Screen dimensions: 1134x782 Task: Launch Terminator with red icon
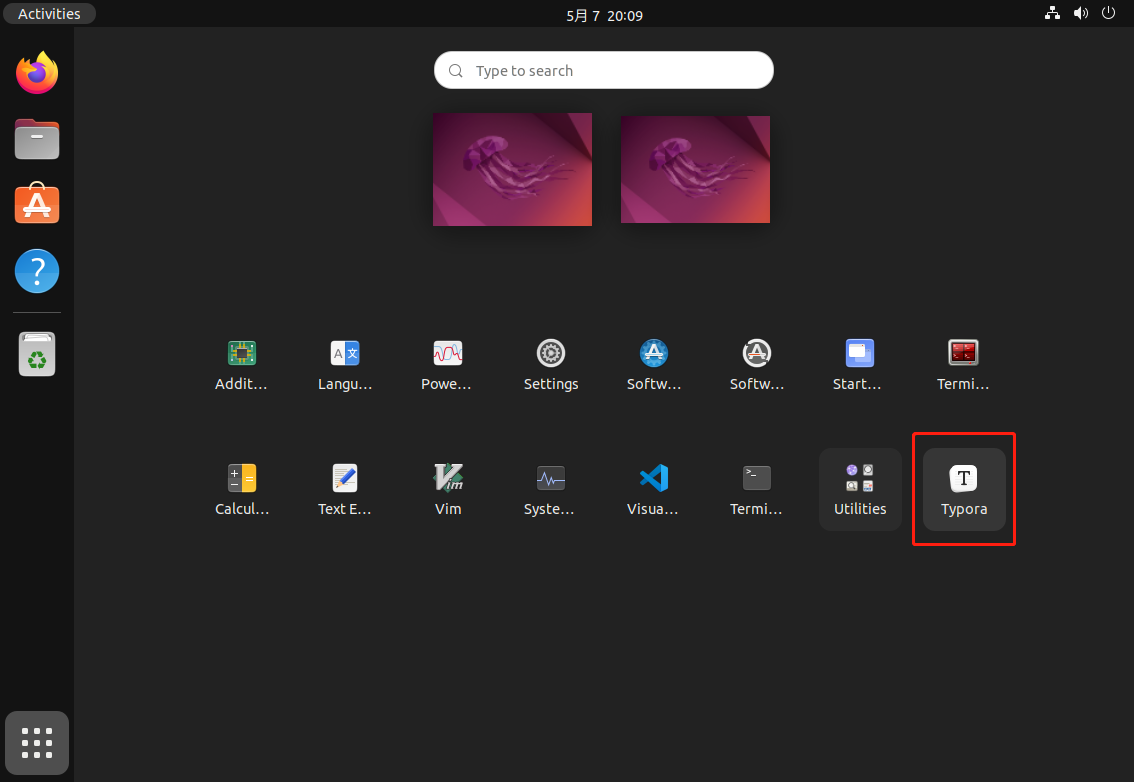click(x=963, y=364)
